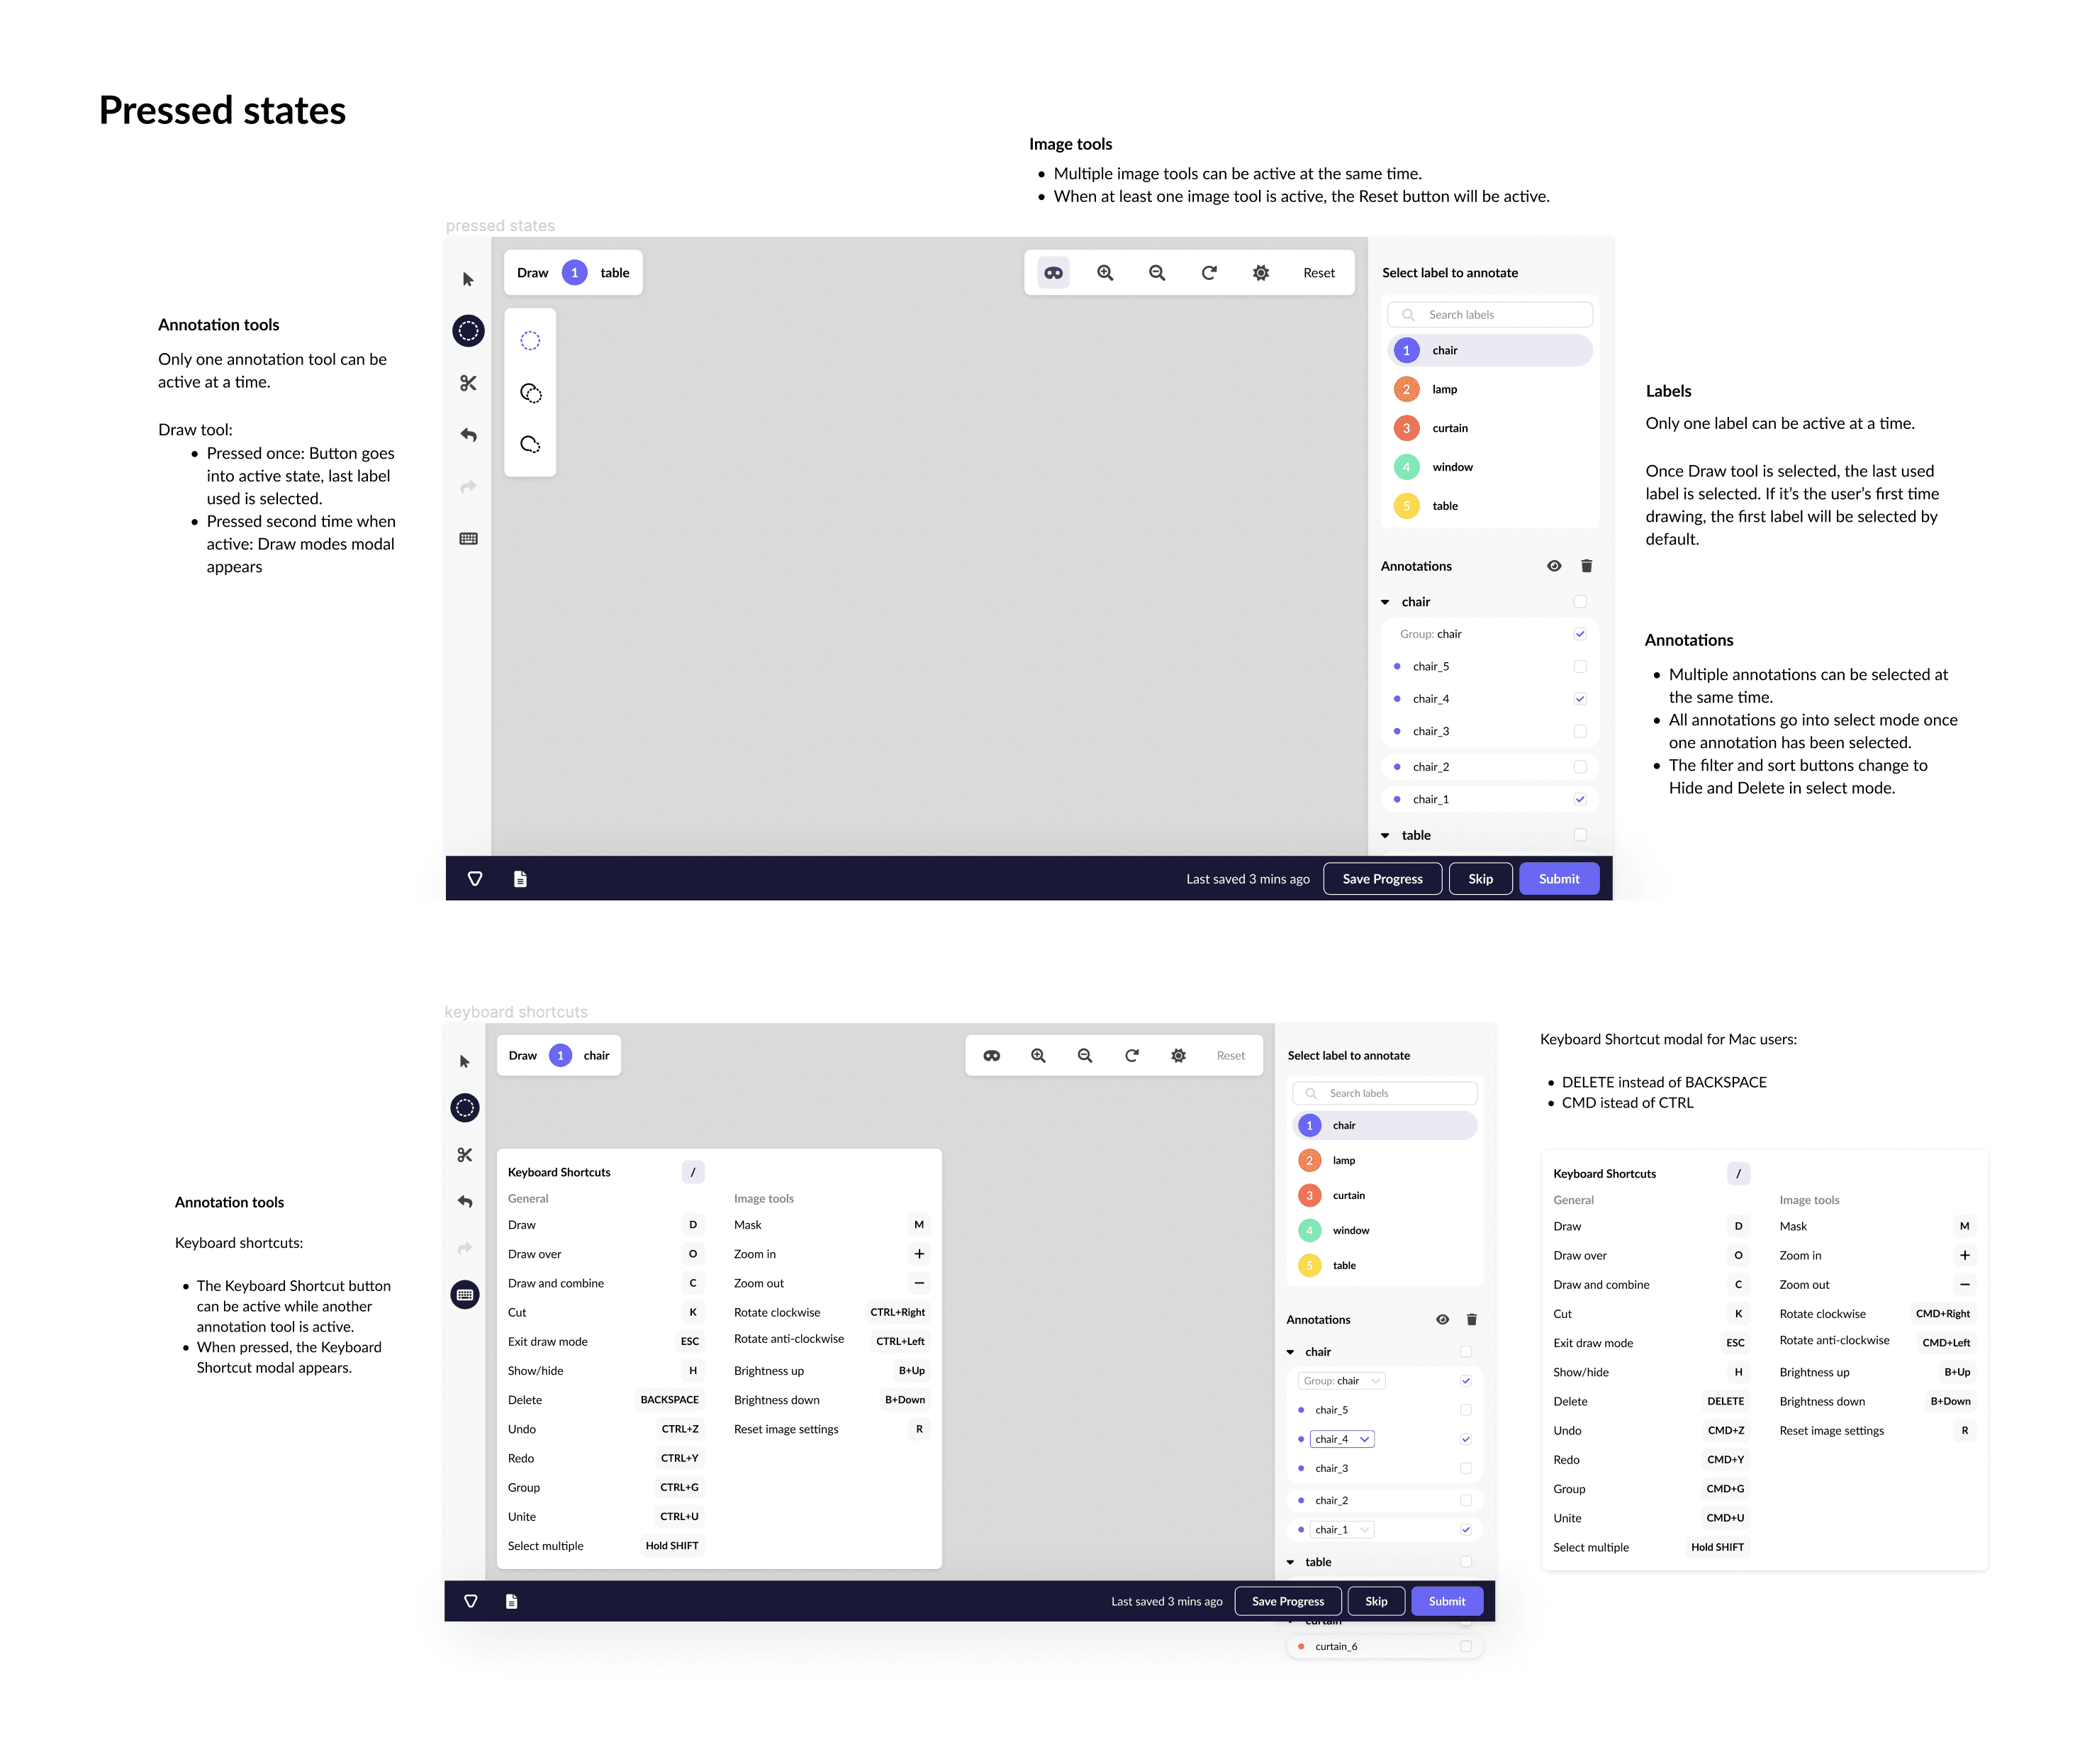This screenshot has height=1764, width=2097.
Task: Select the curtain label in bottom label list
Action: coord(1348,1195)
